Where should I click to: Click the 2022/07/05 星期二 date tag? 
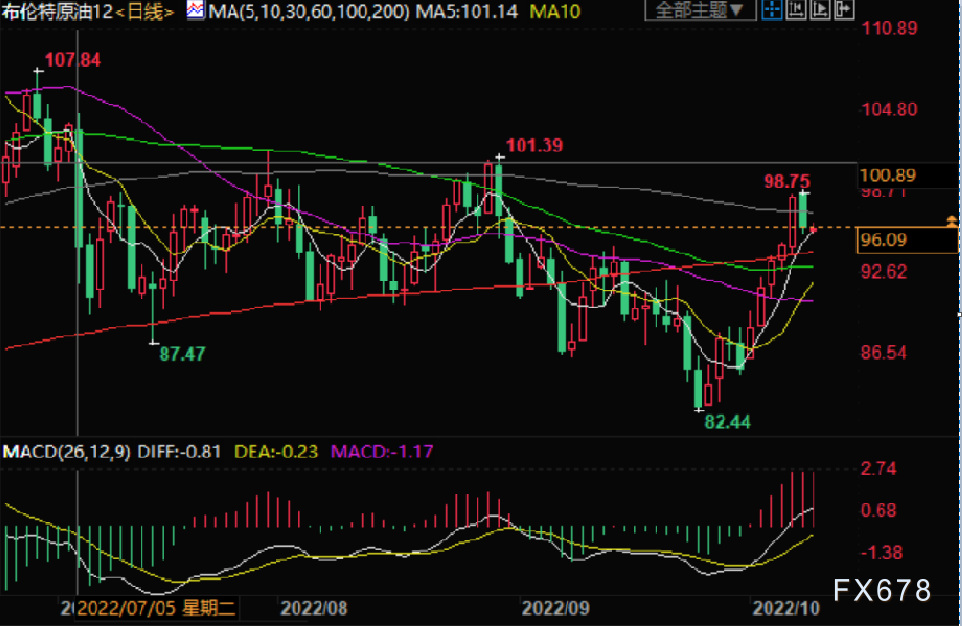(156, 608)
